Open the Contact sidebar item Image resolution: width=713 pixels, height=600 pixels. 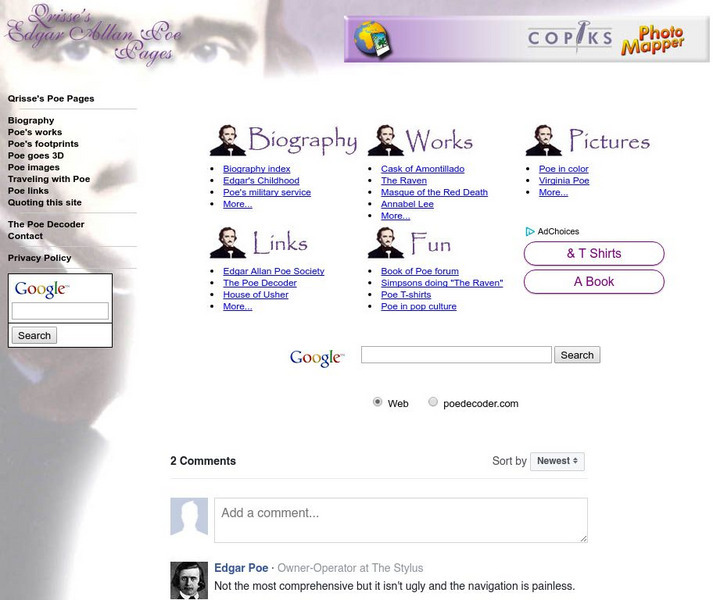(25, 237)
